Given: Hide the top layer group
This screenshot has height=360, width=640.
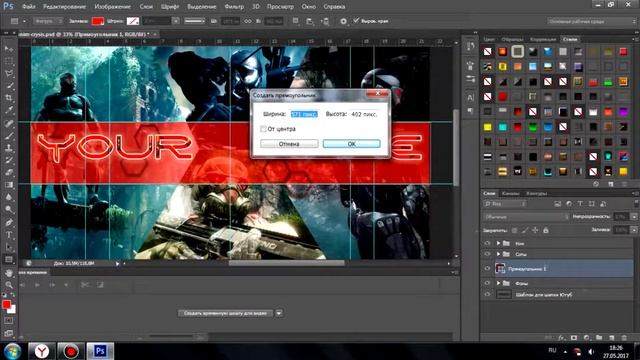Looking at the screenshot, I should [487, 243].
